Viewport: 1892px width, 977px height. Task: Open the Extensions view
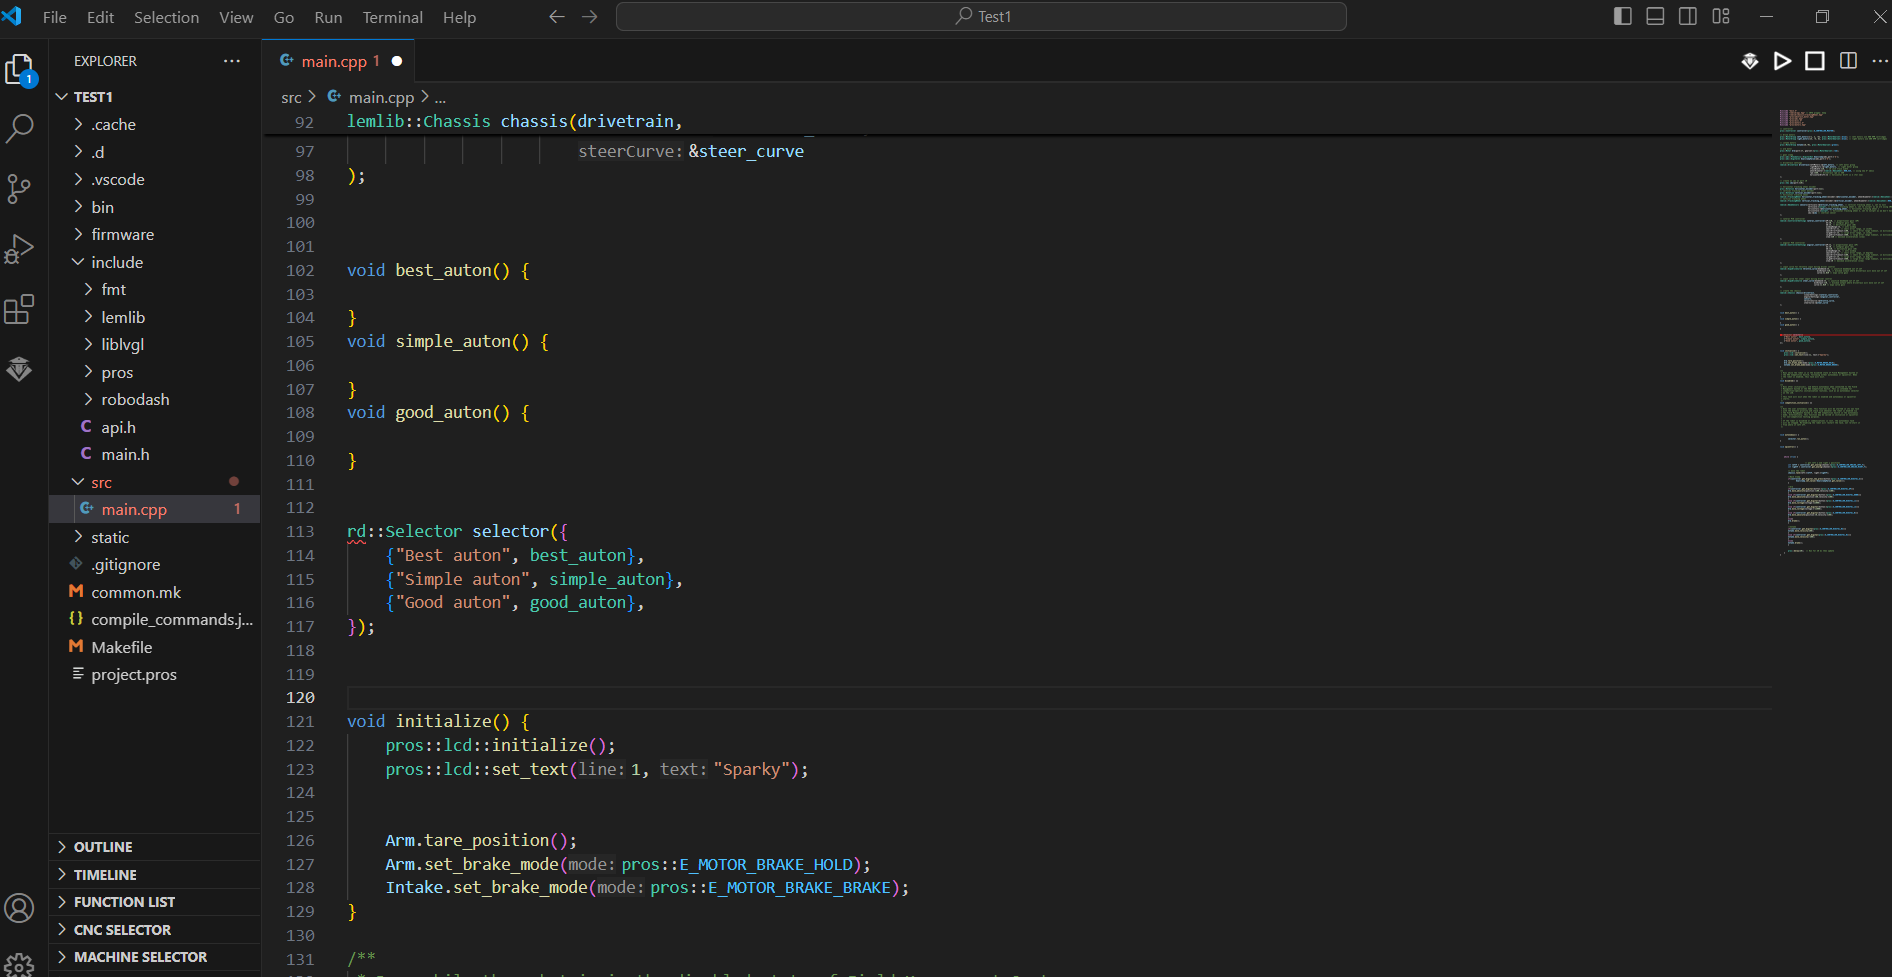(x=20, y=309)
